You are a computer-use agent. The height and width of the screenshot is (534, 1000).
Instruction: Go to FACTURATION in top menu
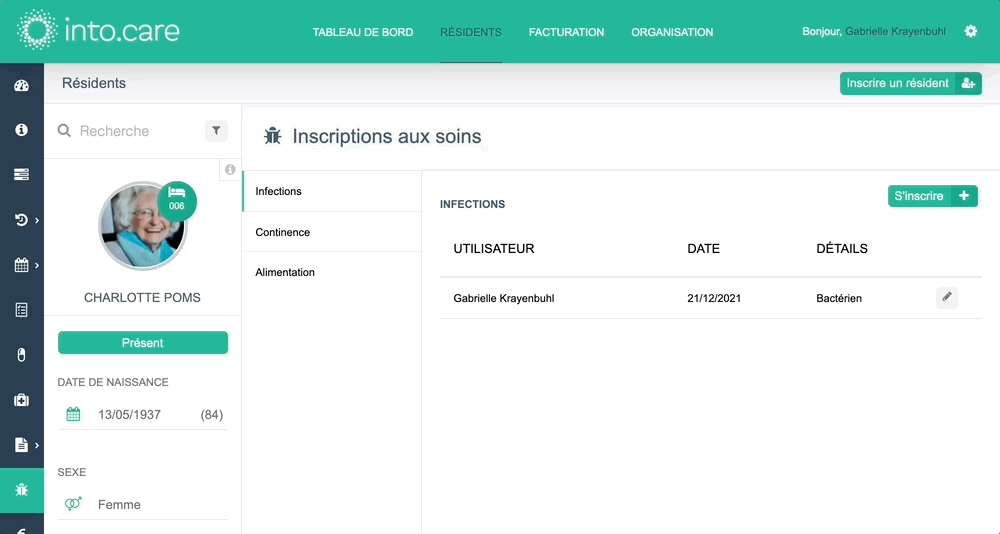[566, 32]
